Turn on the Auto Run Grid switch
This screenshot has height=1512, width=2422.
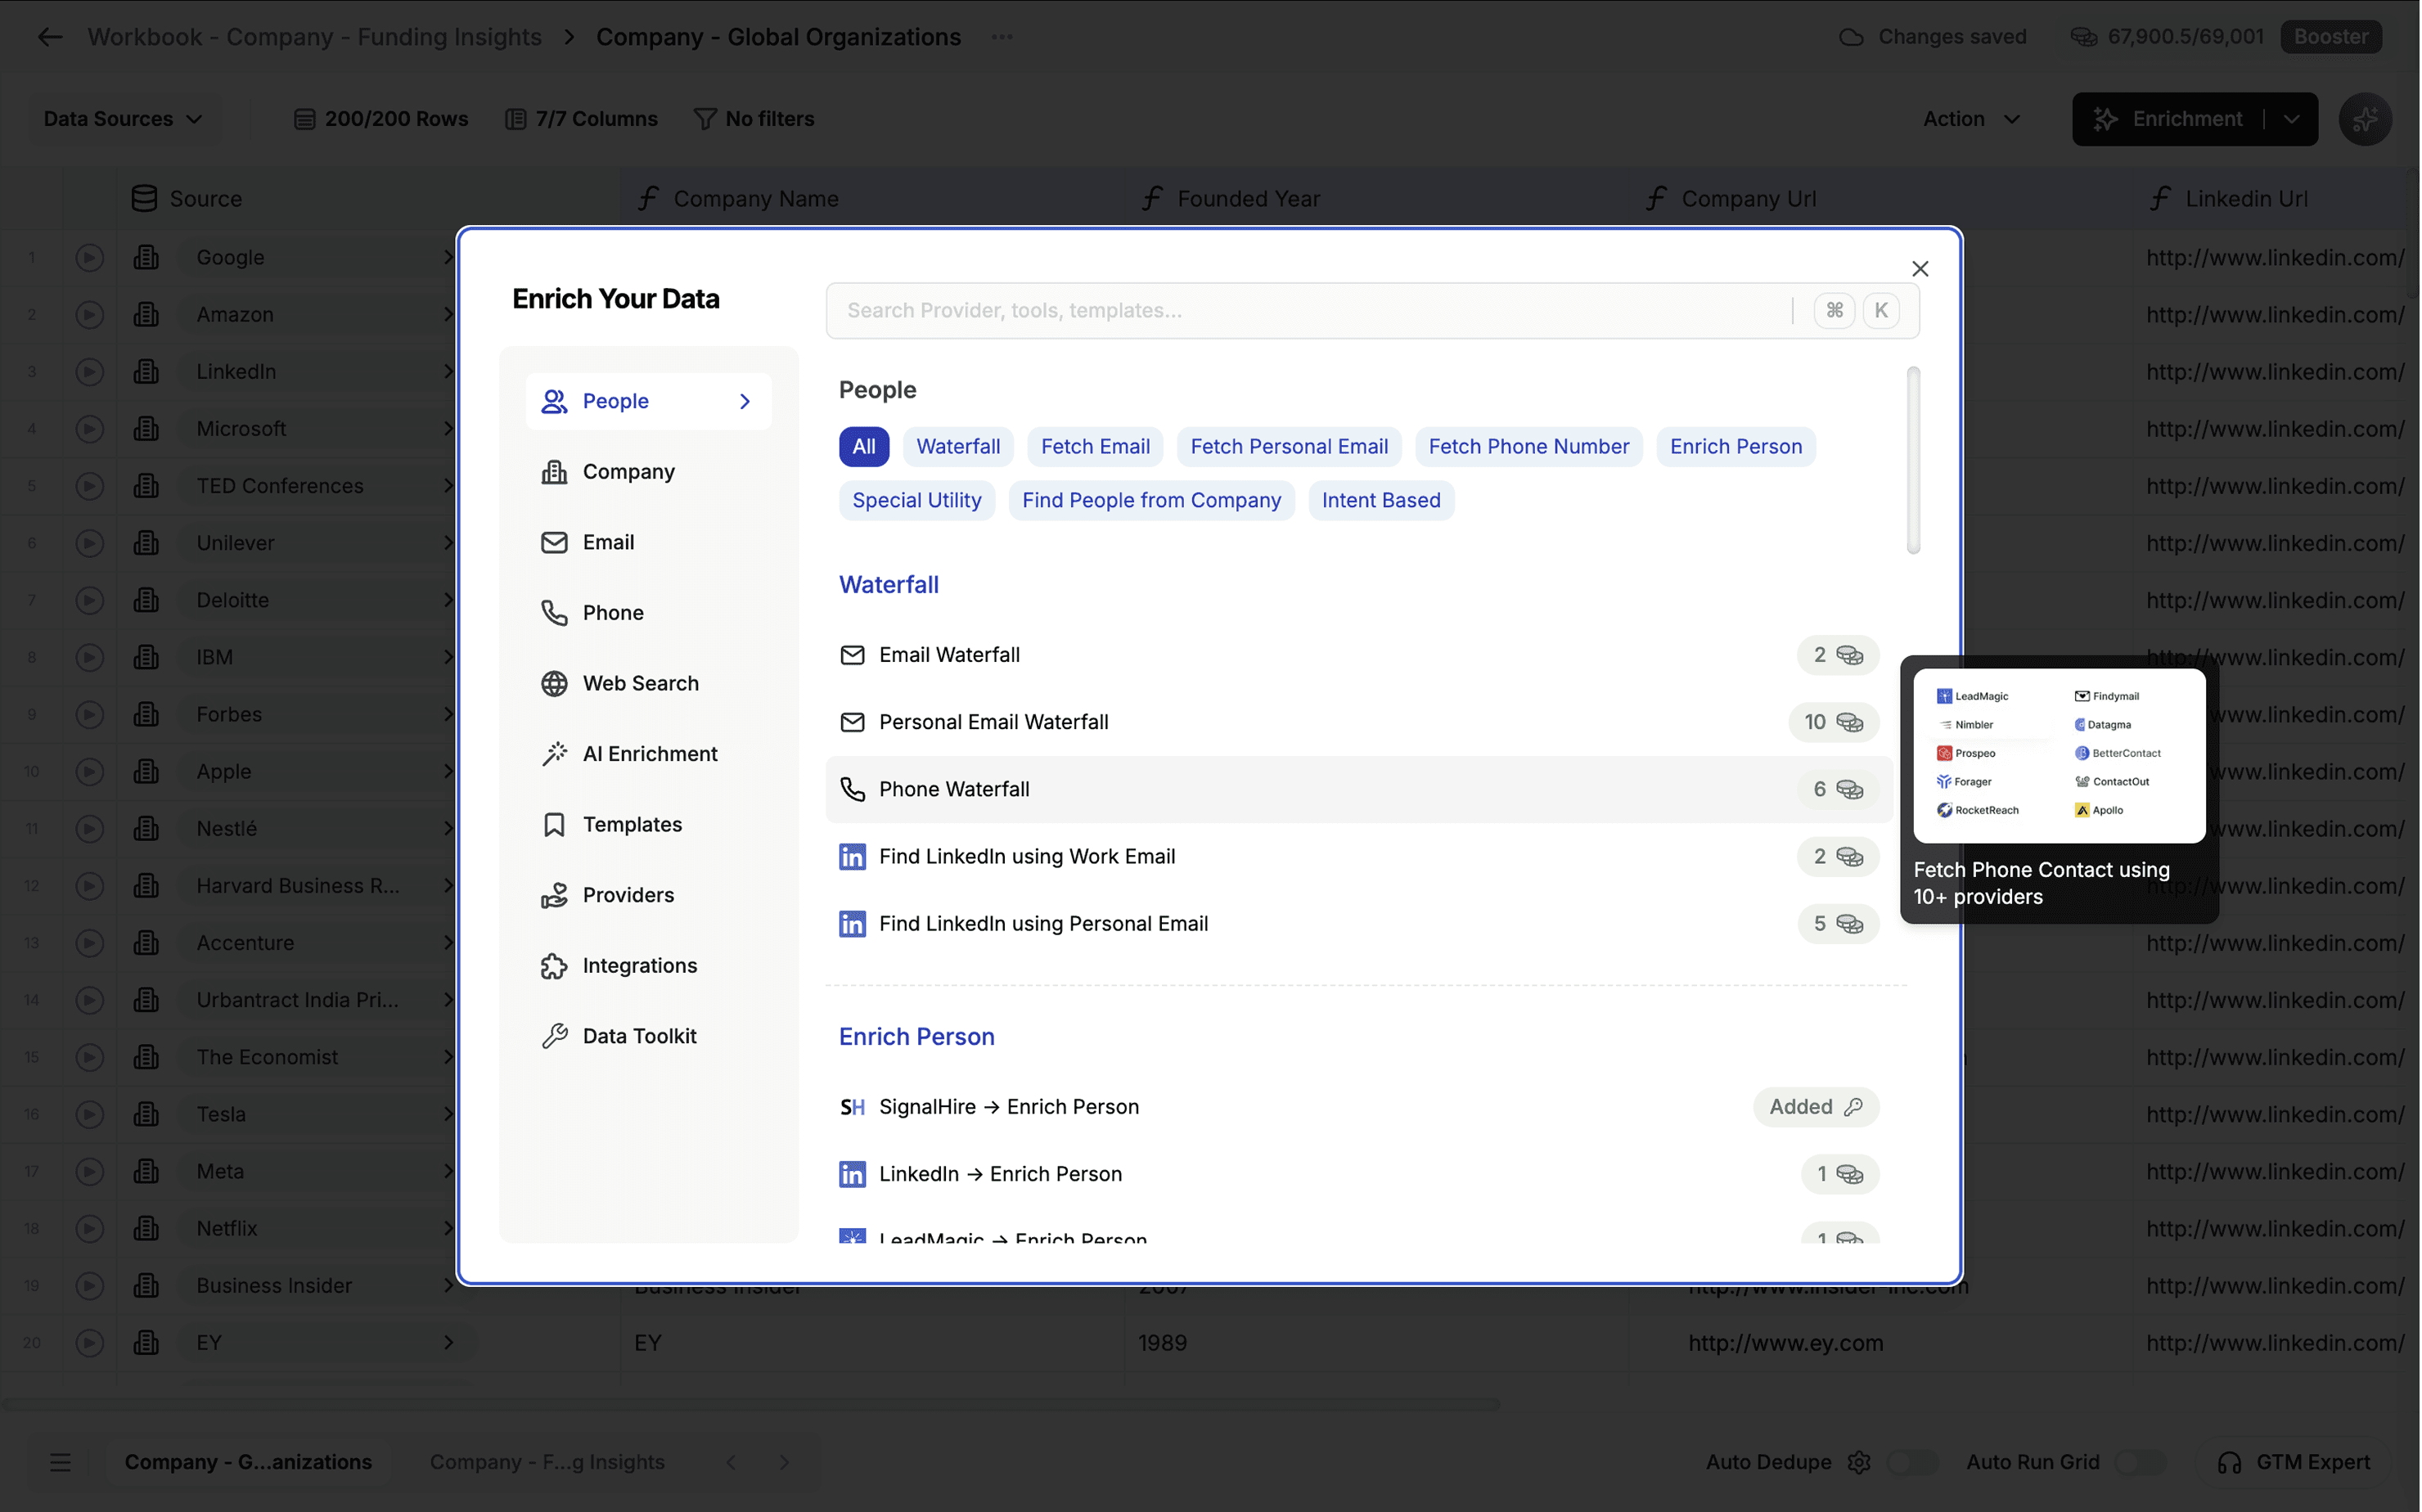2140,1462
